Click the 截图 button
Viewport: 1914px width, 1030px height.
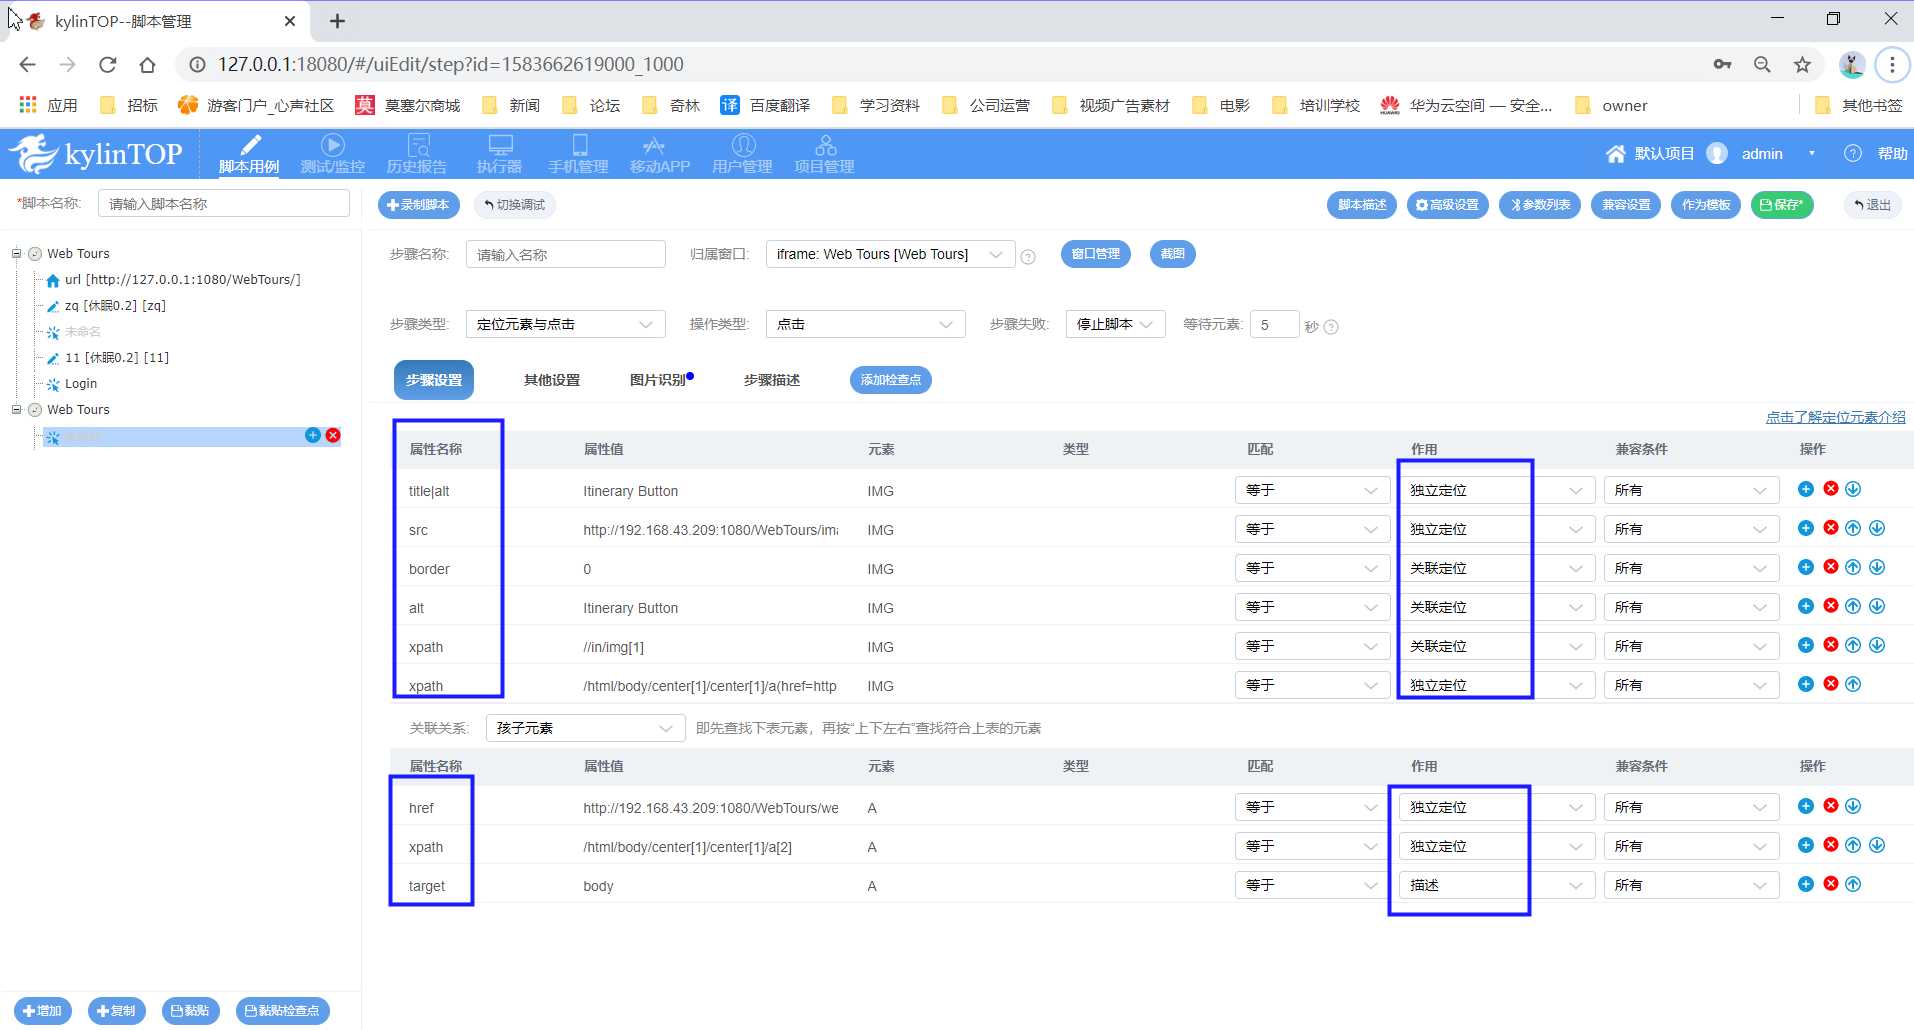pyautogui.click(x=1172, y=254)
